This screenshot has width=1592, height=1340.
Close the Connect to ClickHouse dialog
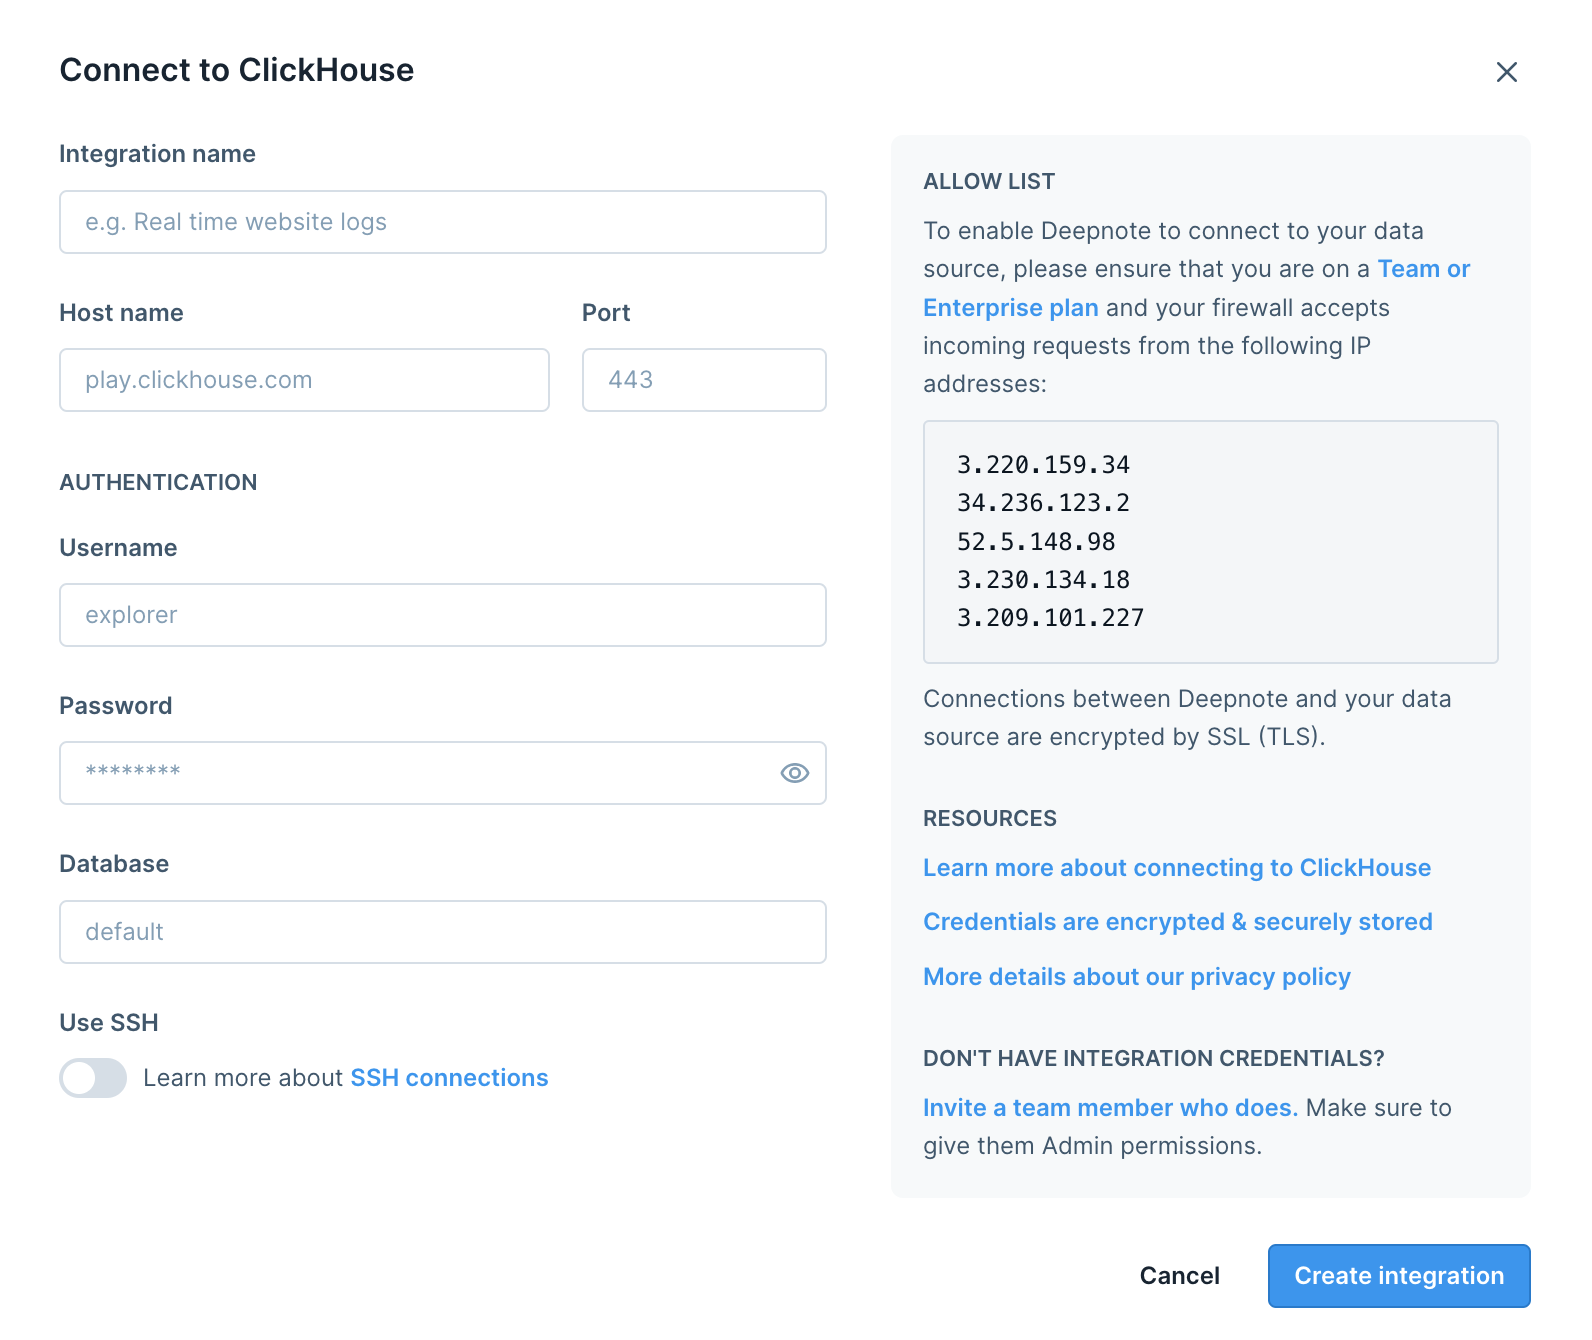[x=1506, y=72]
